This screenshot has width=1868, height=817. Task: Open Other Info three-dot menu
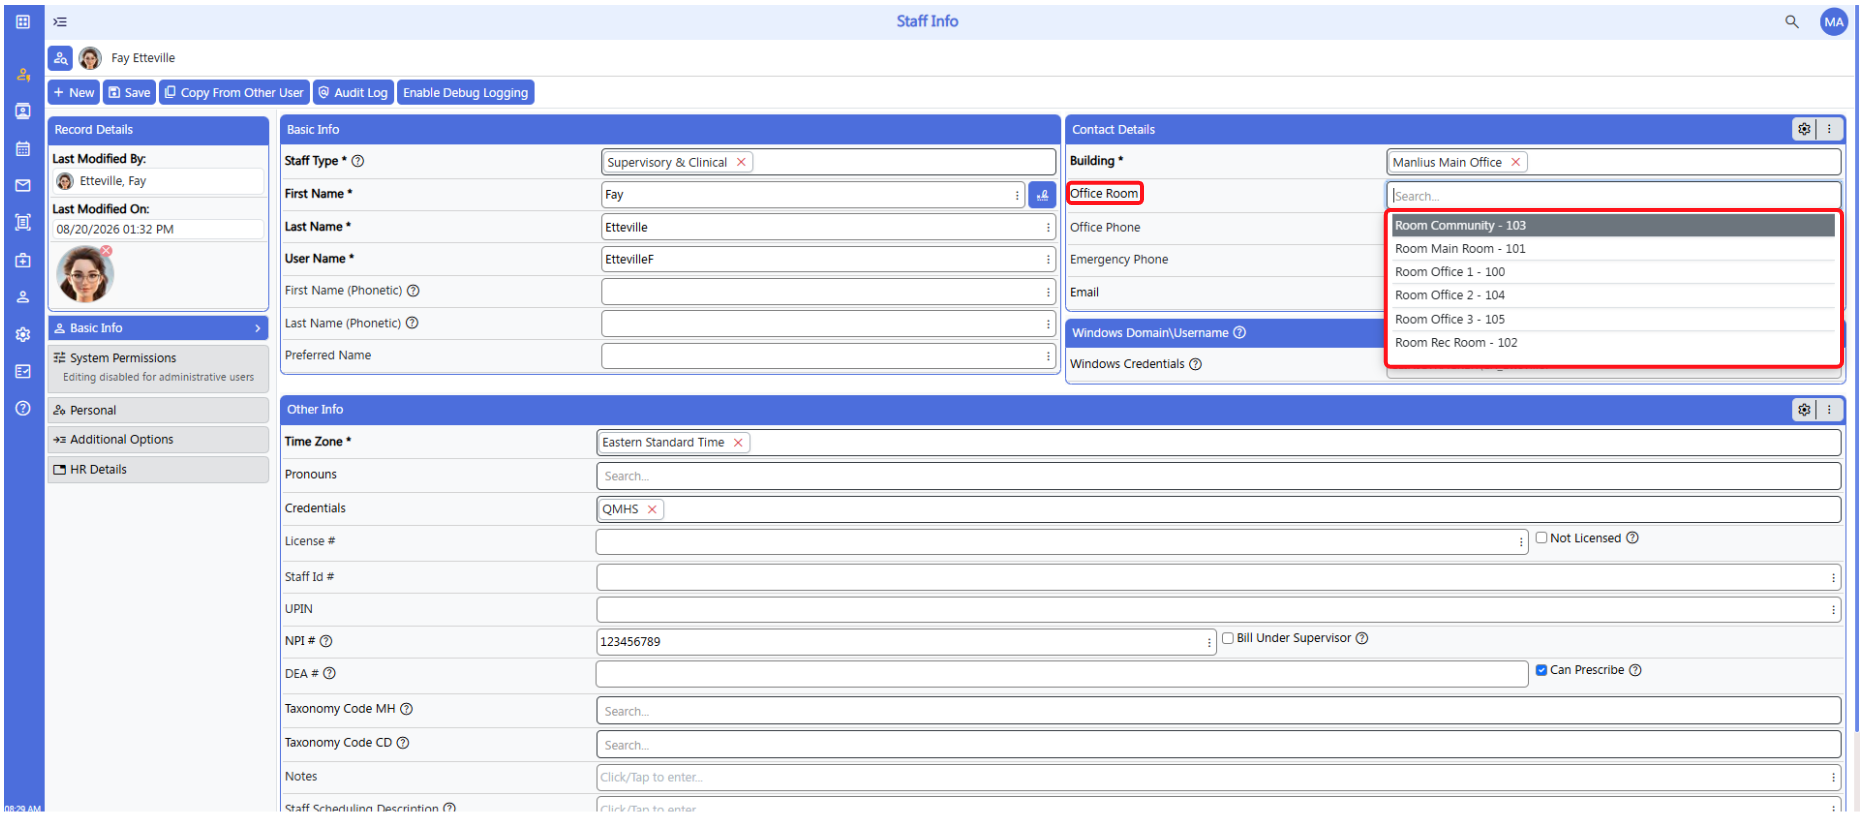[x=1829, y=409]
